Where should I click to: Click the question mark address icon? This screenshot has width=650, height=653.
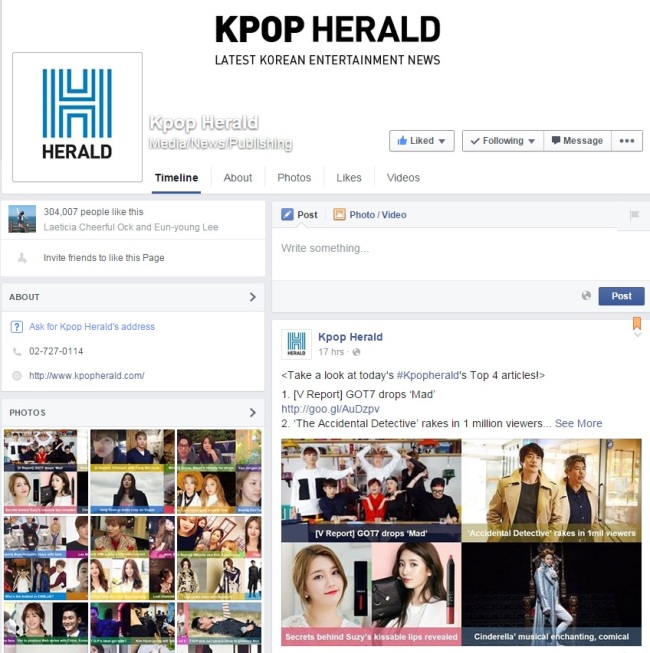pos(16,327)
